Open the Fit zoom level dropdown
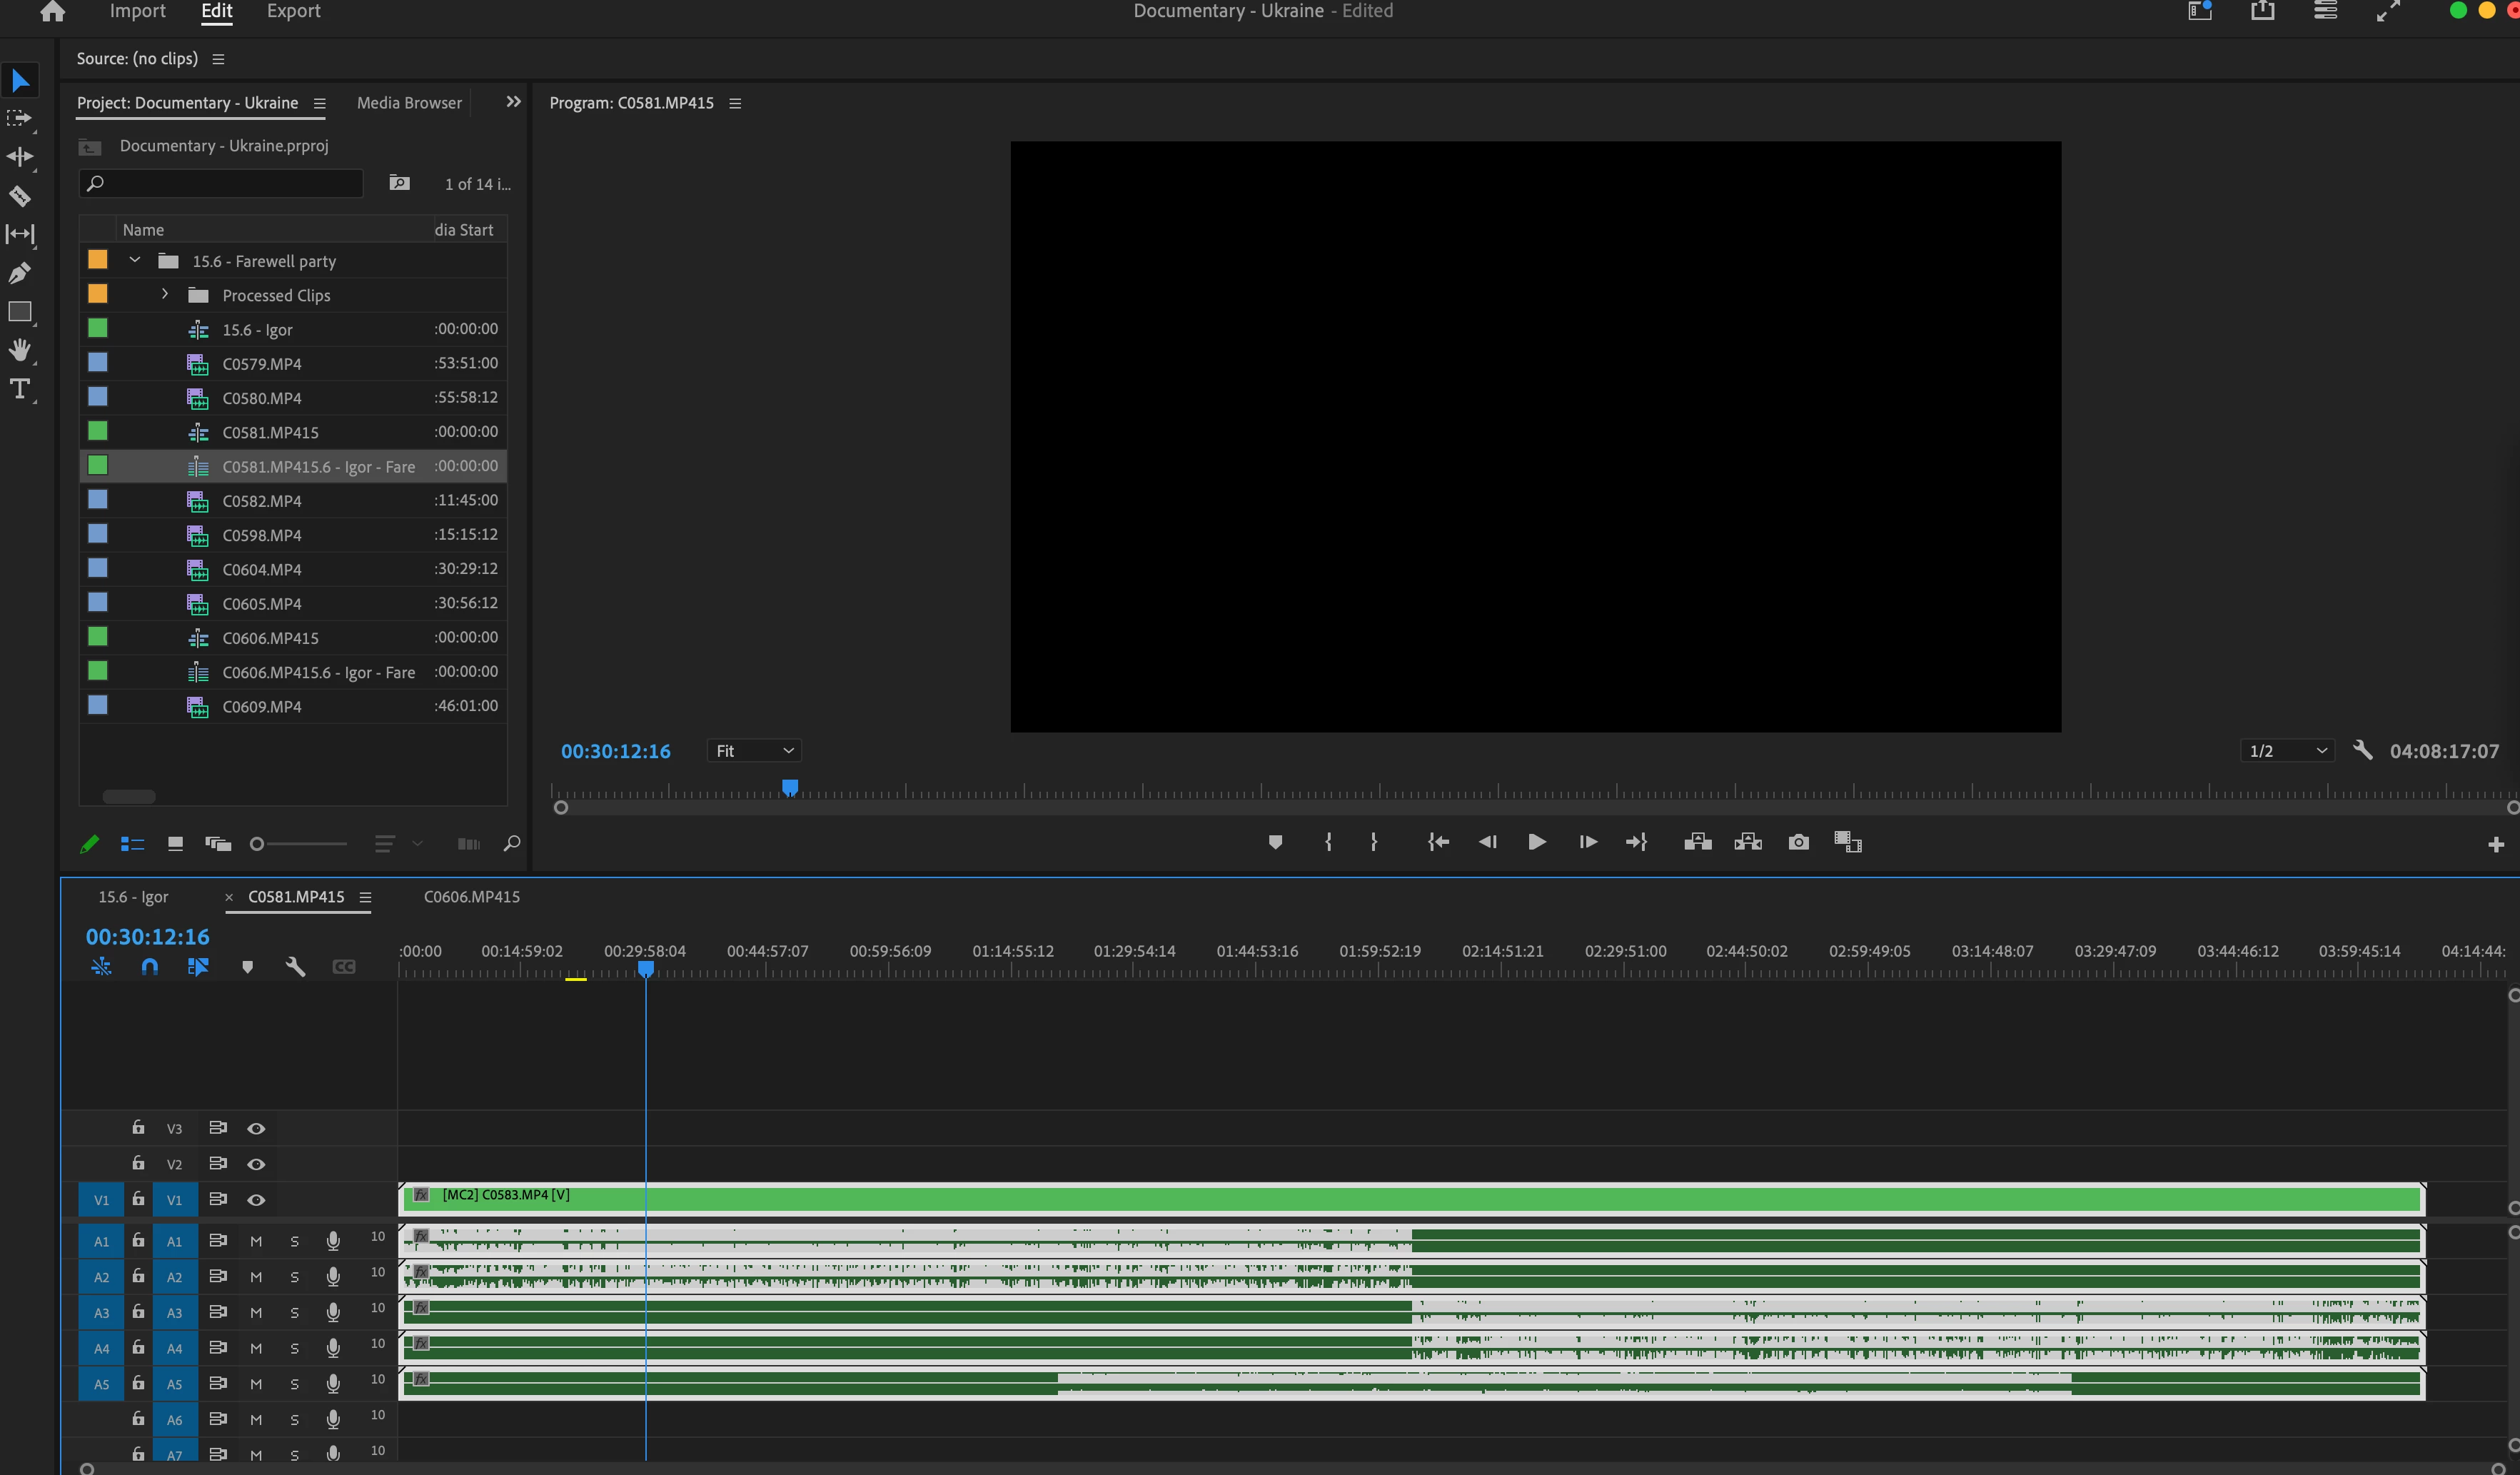2520x1475 pixels. [754, 751]
